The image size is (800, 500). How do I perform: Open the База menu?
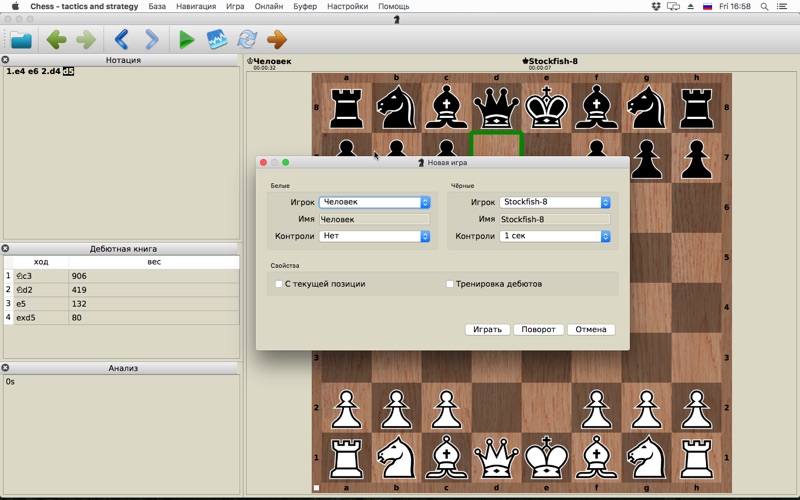tap(157, 7)
